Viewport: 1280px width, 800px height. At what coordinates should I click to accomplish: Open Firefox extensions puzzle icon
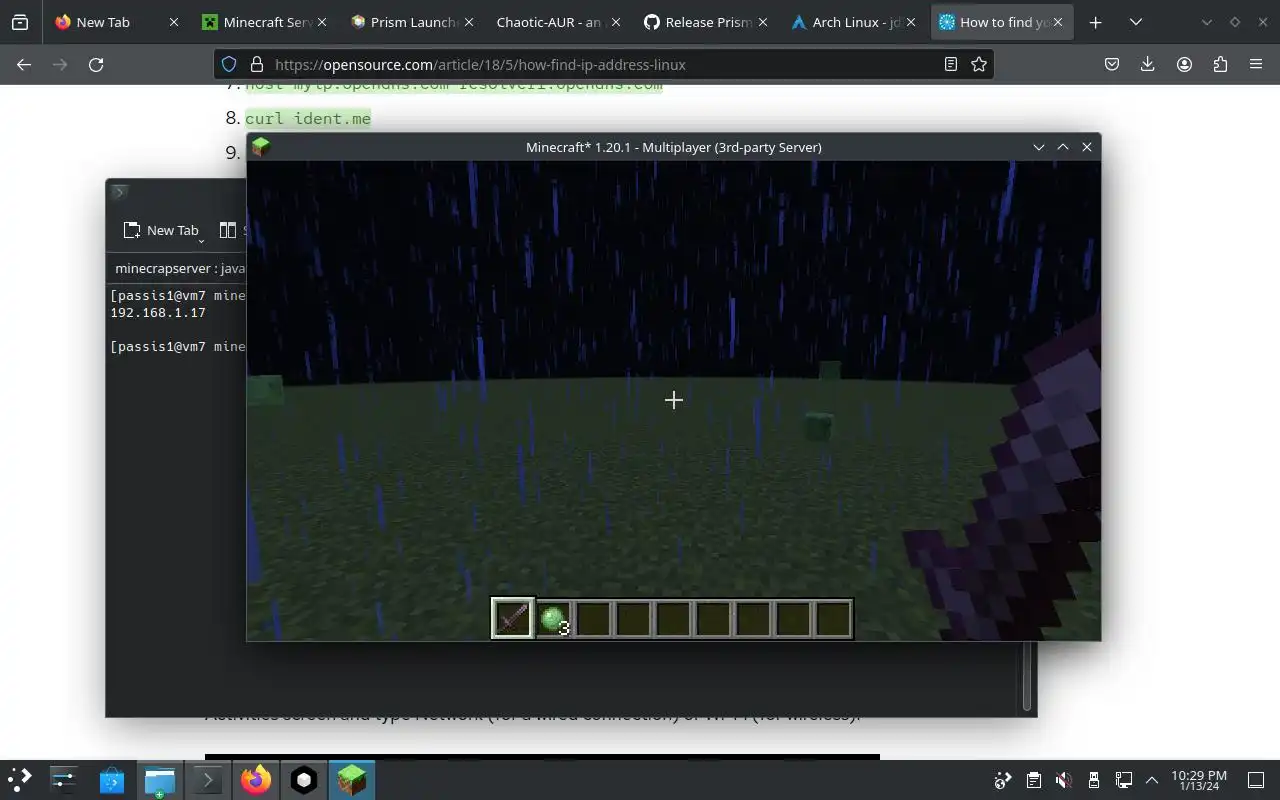click(x=1220, y=64)
